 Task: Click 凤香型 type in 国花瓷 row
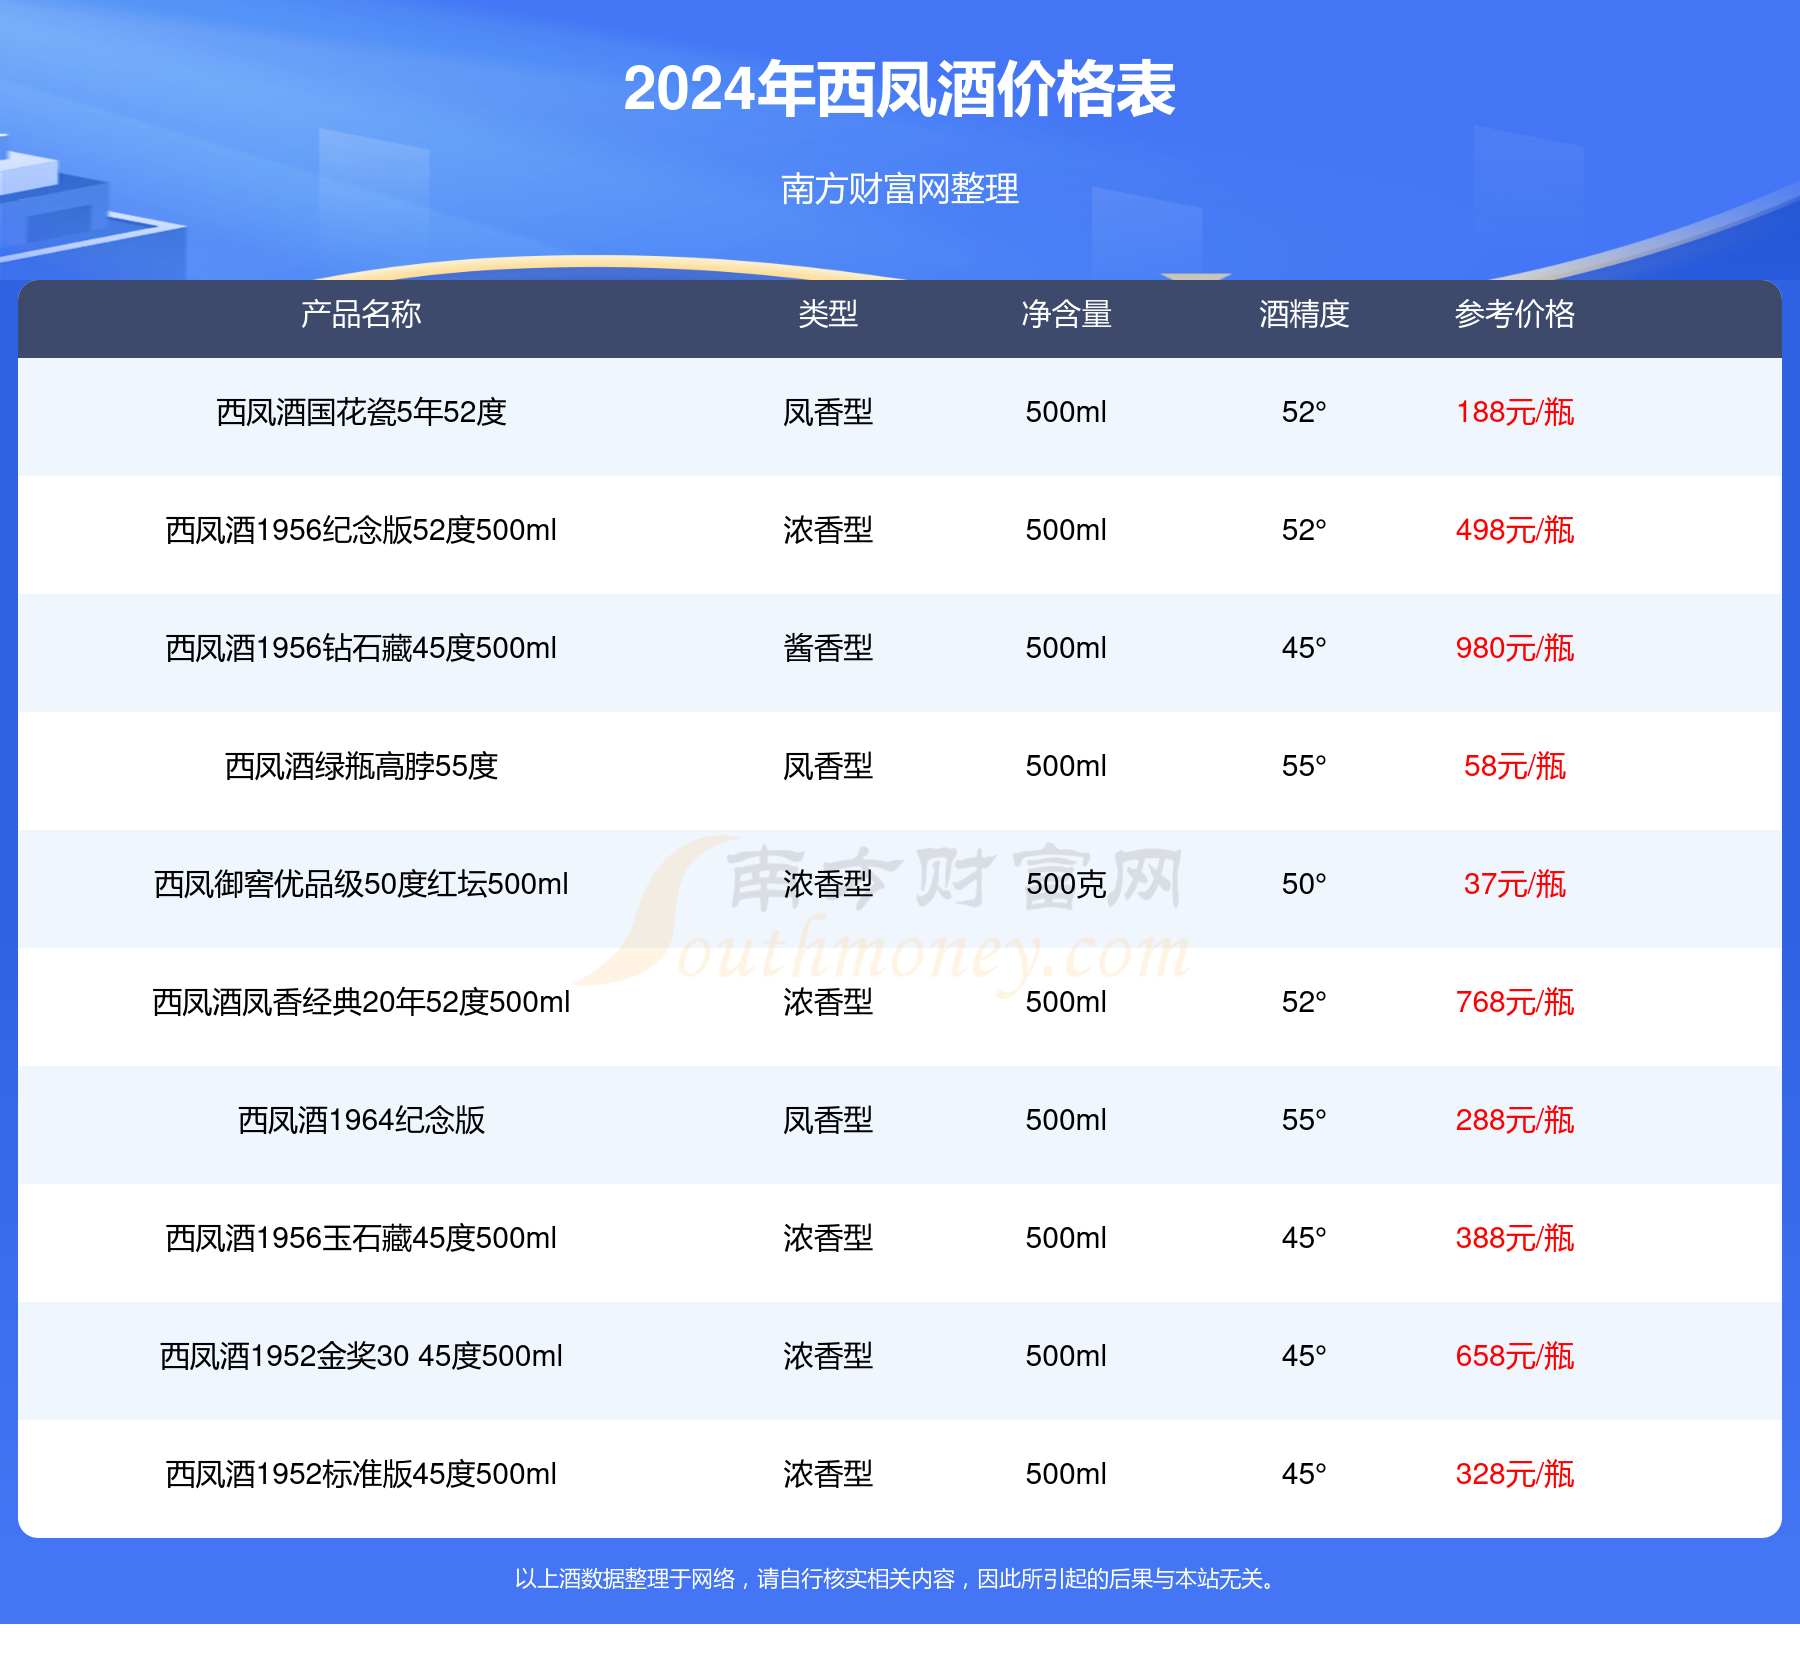[x=828, y=412]
